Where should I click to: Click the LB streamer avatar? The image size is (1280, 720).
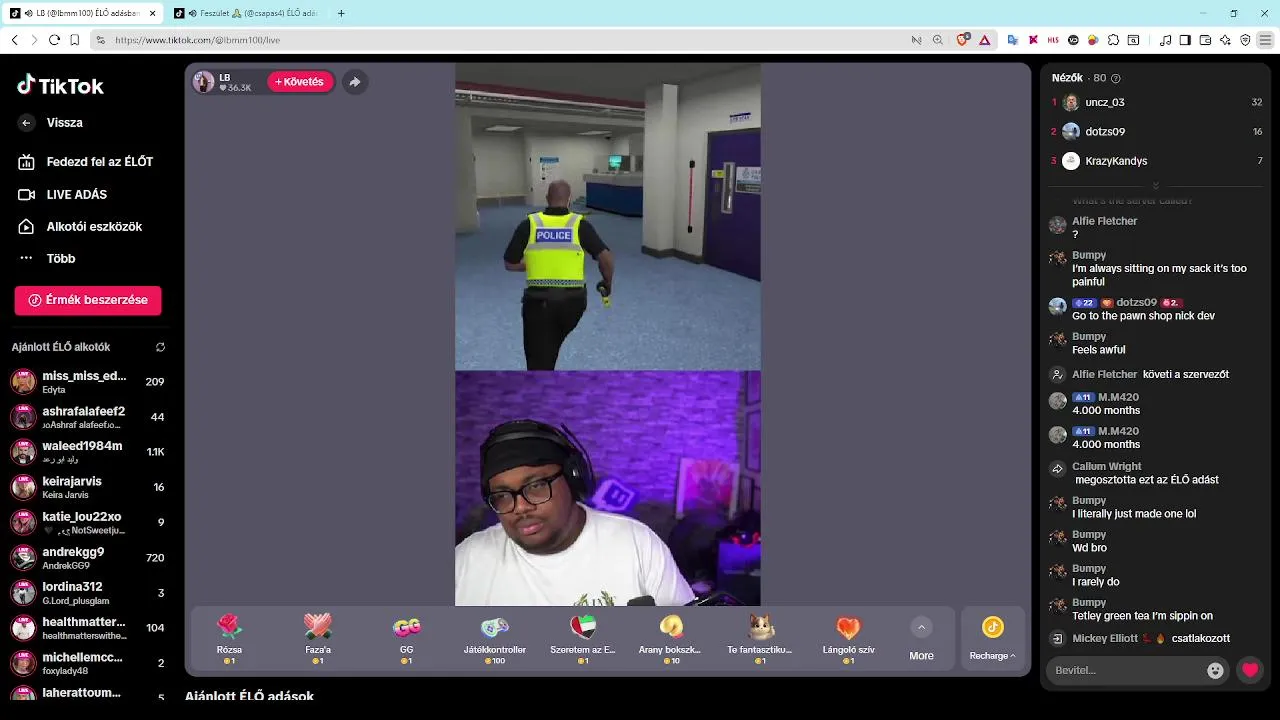(x=204, y=82)
